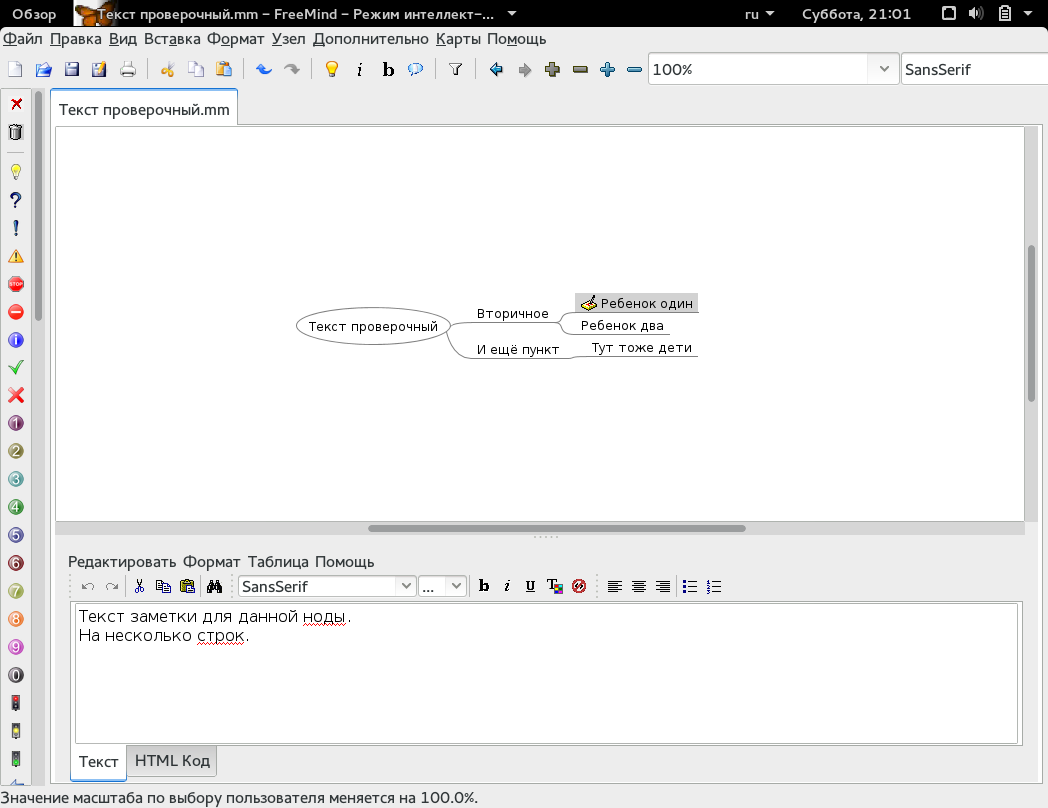Select the root node Текст проверочный
The width and height of the screenshot is (1048, 808).
(x=373, y=326)
